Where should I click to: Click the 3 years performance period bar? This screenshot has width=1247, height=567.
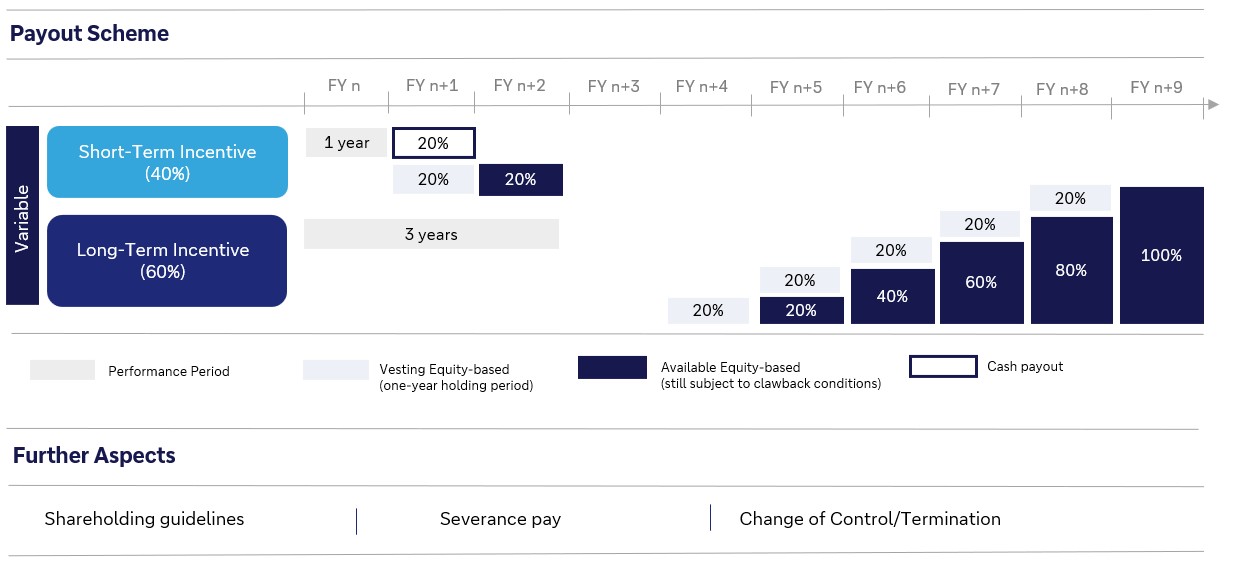point(431,234)
